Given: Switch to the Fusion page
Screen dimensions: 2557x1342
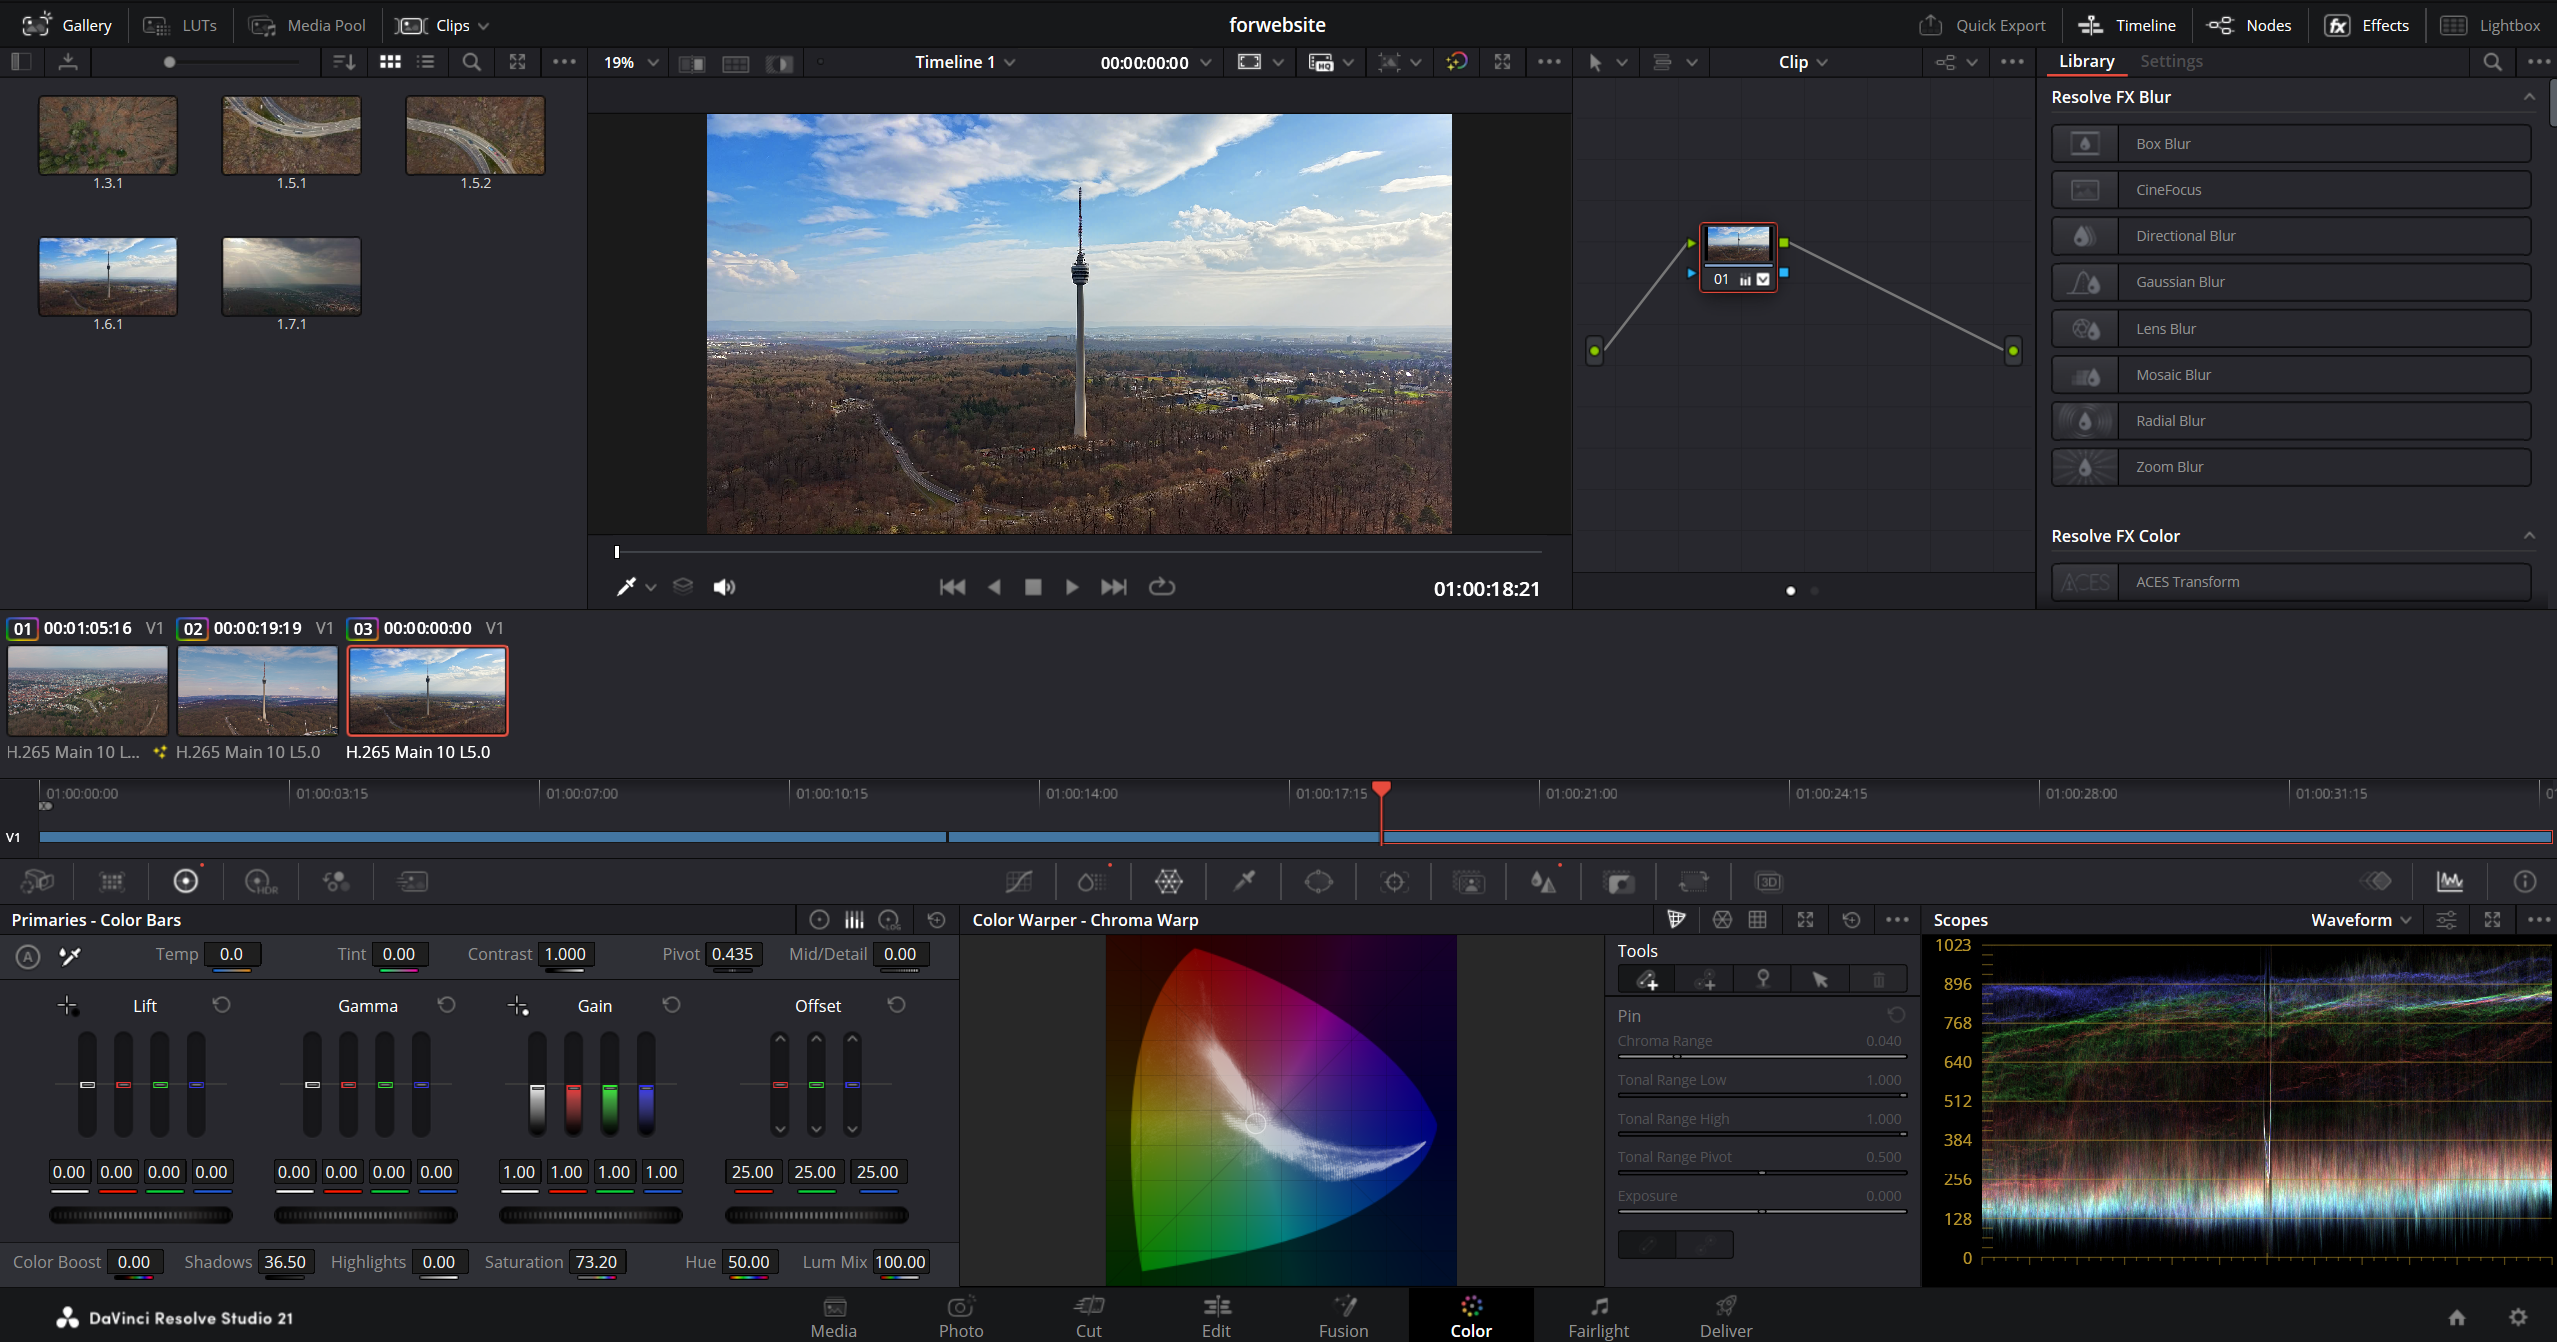Looking at the screenshot, I should click(x=1343, y=1316).
